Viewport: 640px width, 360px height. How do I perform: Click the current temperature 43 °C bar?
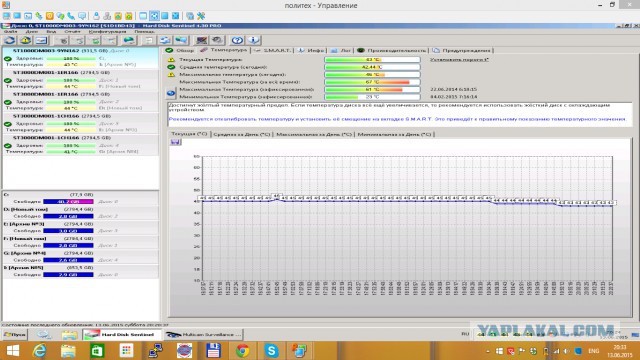coord(372,60)
